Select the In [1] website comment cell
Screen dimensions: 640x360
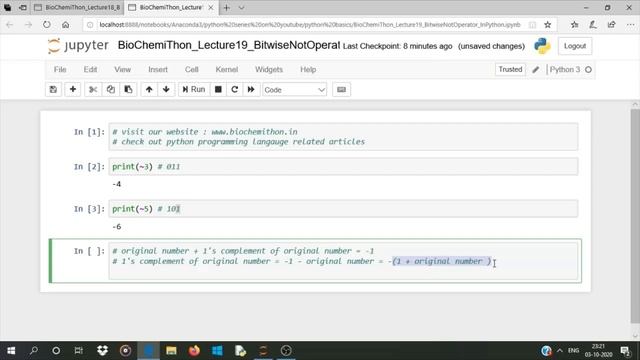pyautogui.click(x=343, y=137)
